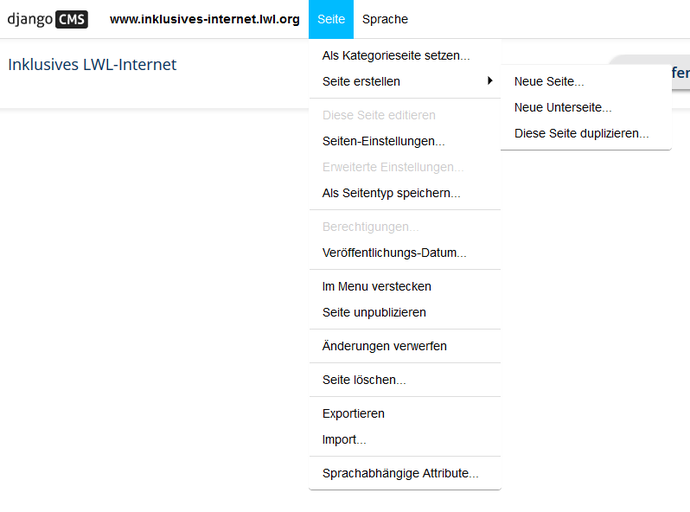This screenshot has width=690, height=512.
Task: Select Neue Seite... from the submenu
Action: 586,81
